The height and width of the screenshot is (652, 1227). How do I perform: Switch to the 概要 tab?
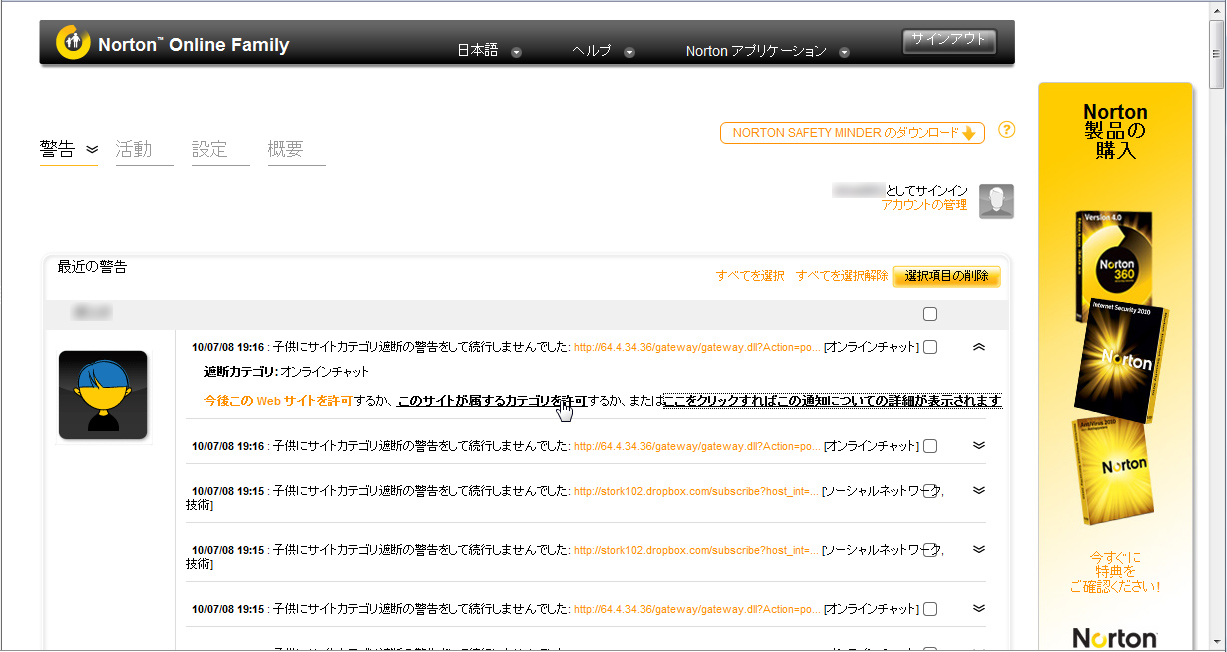296,150
